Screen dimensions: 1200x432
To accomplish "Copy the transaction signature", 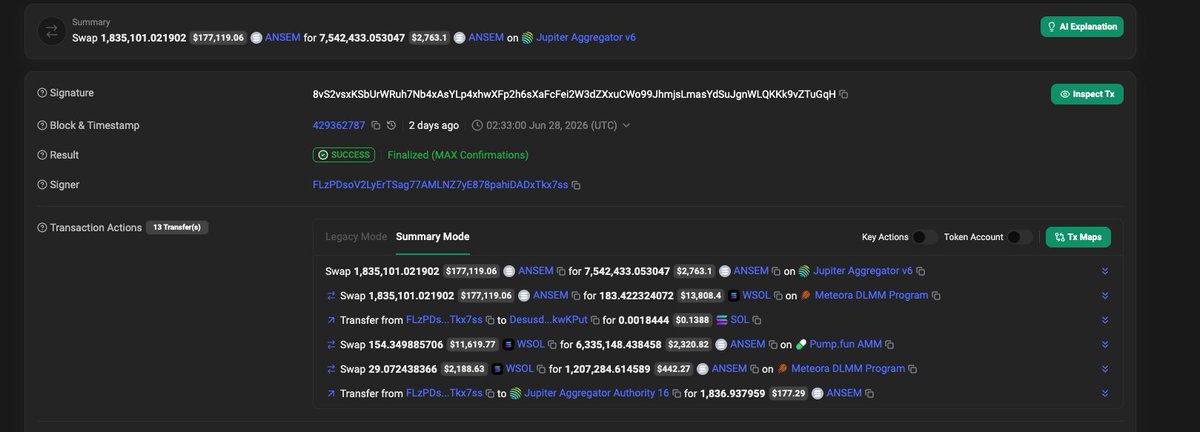I will 844,94.
